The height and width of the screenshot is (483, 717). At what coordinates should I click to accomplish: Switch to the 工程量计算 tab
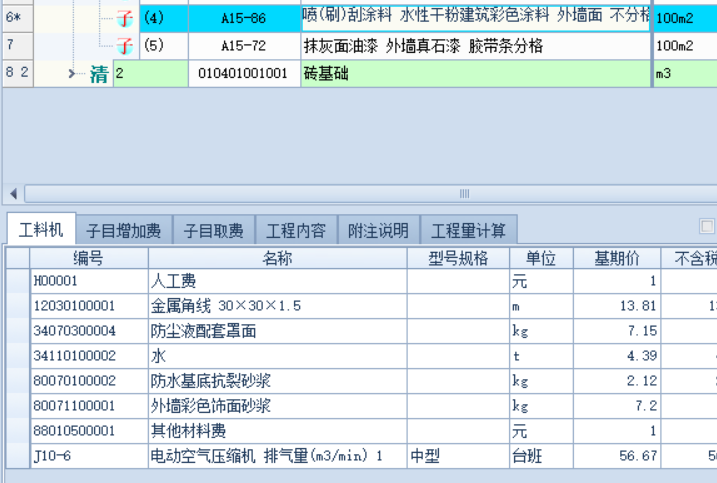(x=469, y=231)
